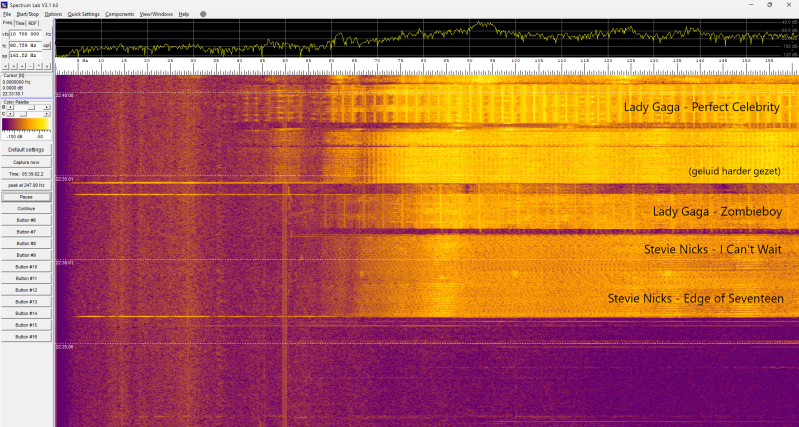Click the 50 Hz mark on the frequency ruler

285,61
